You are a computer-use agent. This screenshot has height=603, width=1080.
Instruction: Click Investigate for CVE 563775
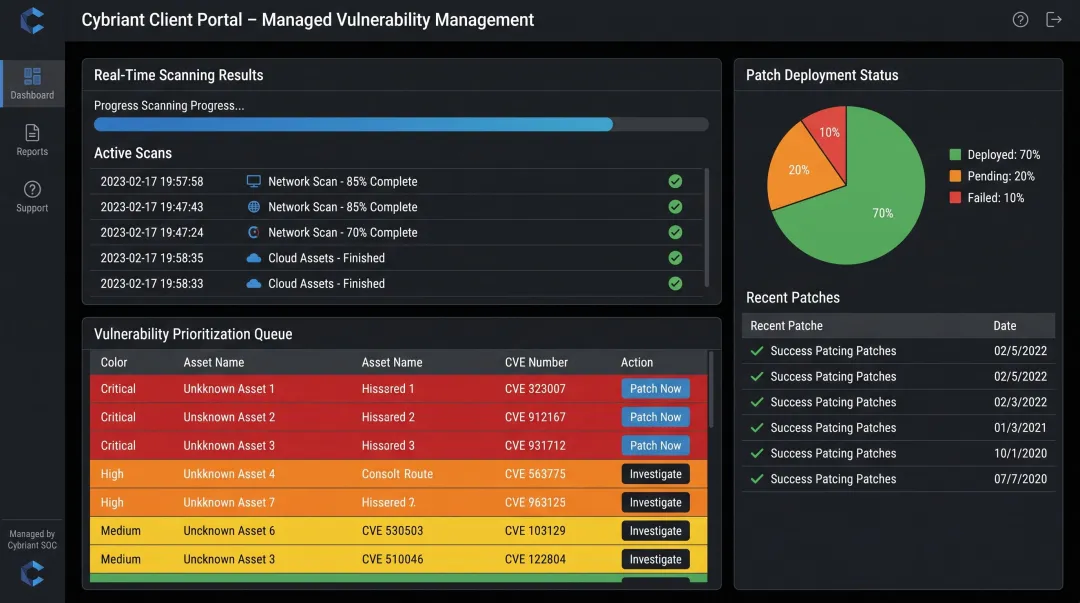655,474
